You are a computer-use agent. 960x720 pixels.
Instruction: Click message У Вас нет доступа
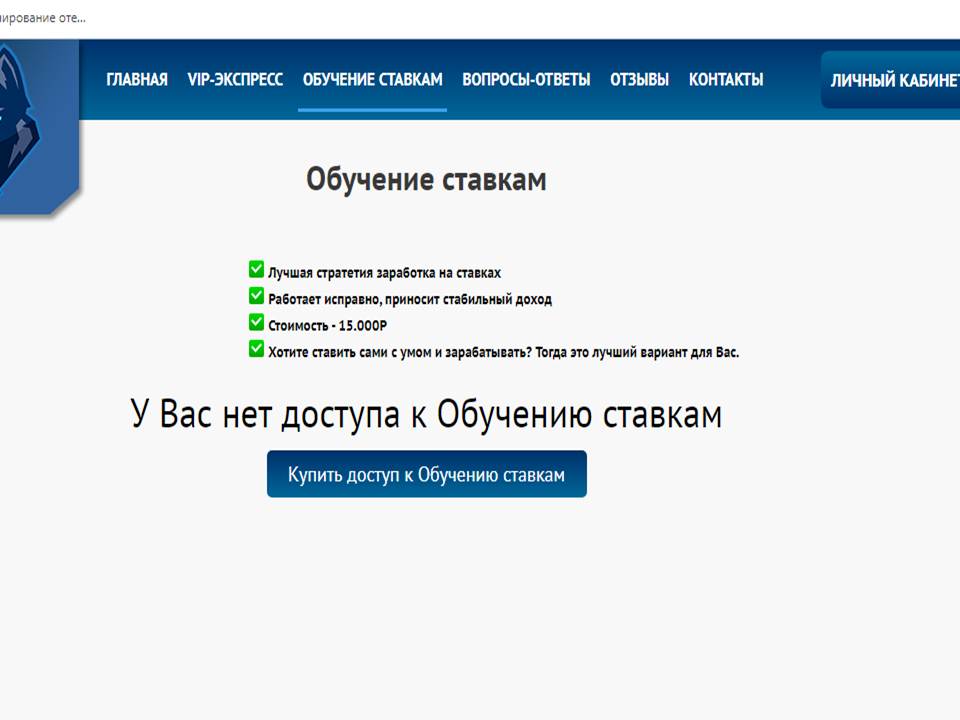426,414
